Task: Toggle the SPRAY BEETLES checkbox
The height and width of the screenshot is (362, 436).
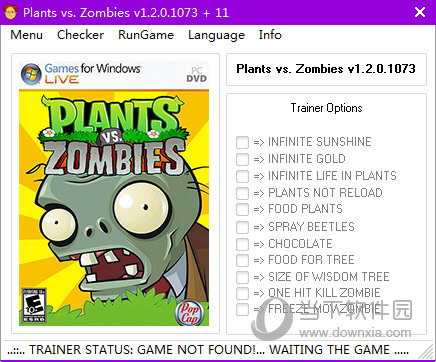Action: pos(242,227)
